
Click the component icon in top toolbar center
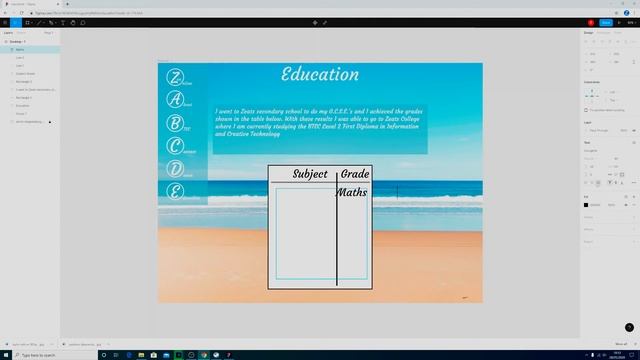[x=315, y=23]
